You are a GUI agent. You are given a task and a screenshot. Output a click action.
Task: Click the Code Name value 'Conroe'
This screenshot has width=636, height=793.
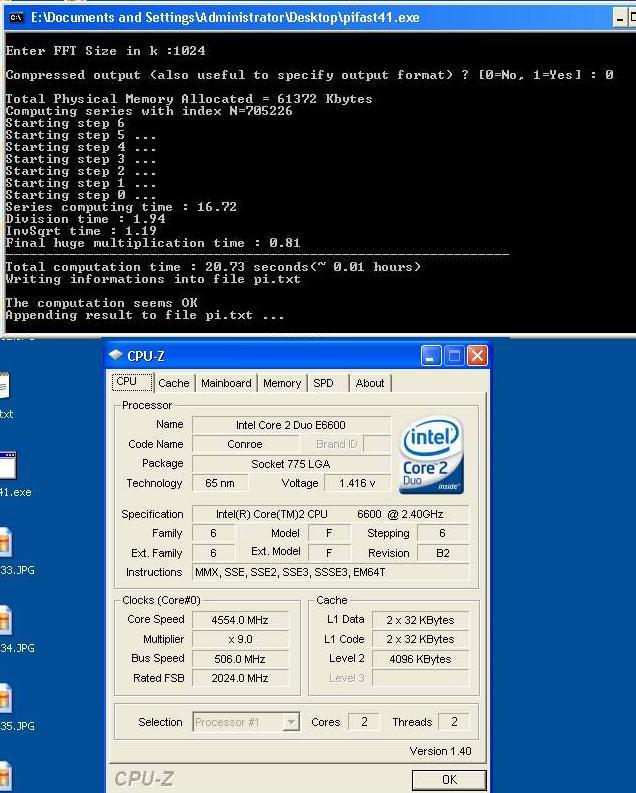(x=245, y=444)
